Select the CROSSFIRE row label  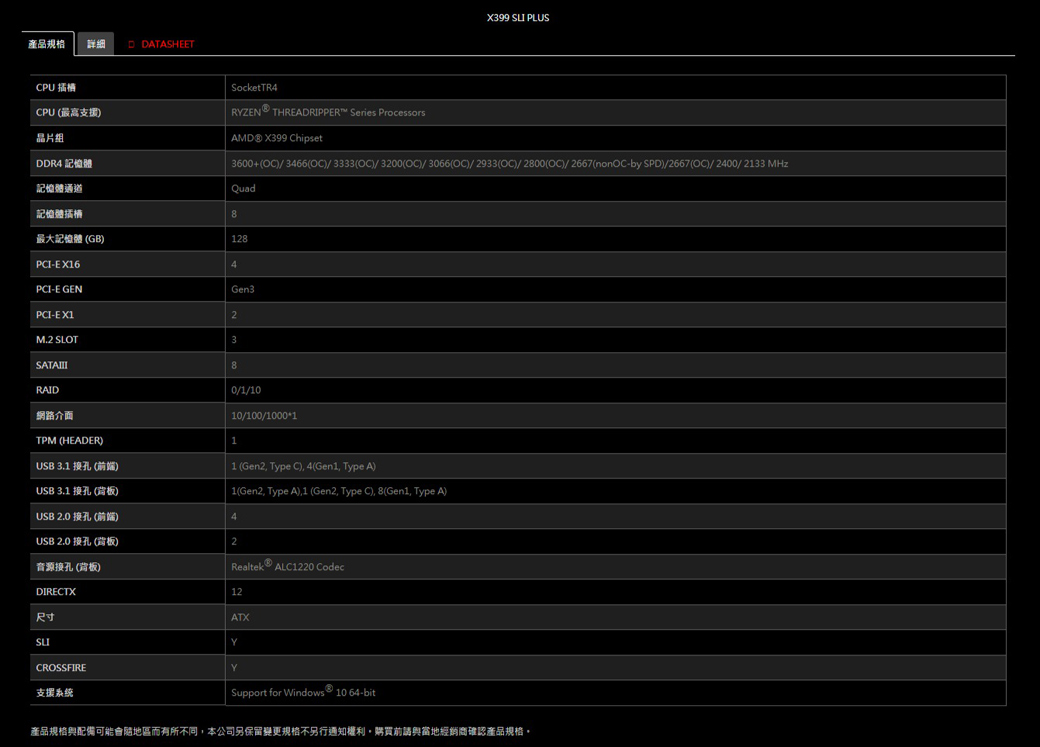(61, 667)
